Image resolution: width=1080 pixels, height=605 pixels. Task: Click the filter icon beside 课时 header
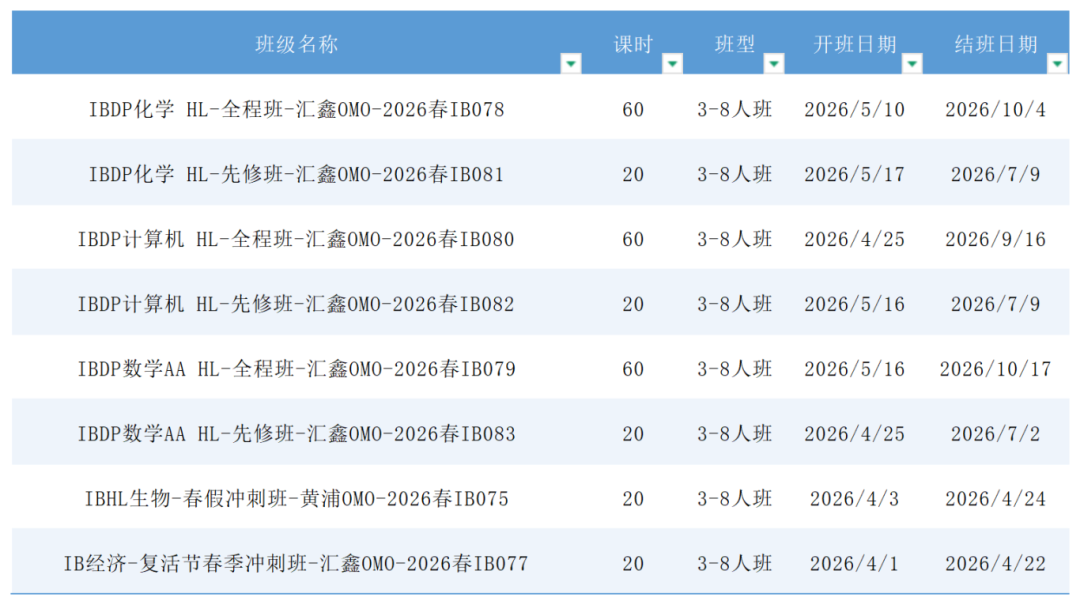tap(672, 63)
